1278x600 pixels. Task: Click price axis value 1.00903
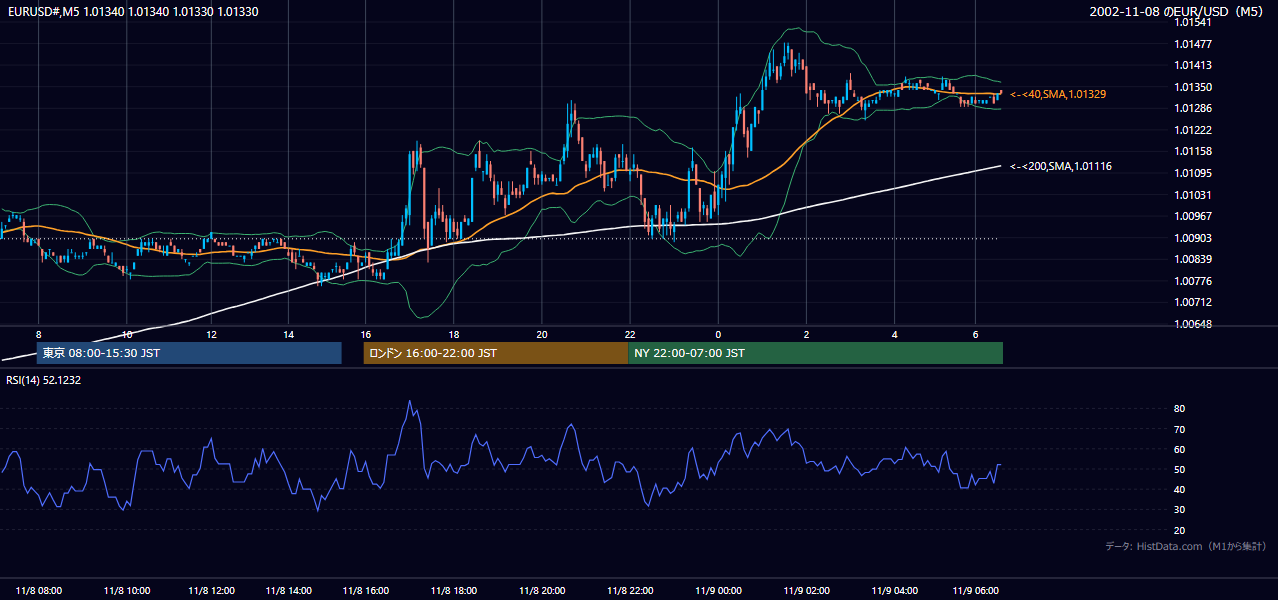tap(1194, 238)
